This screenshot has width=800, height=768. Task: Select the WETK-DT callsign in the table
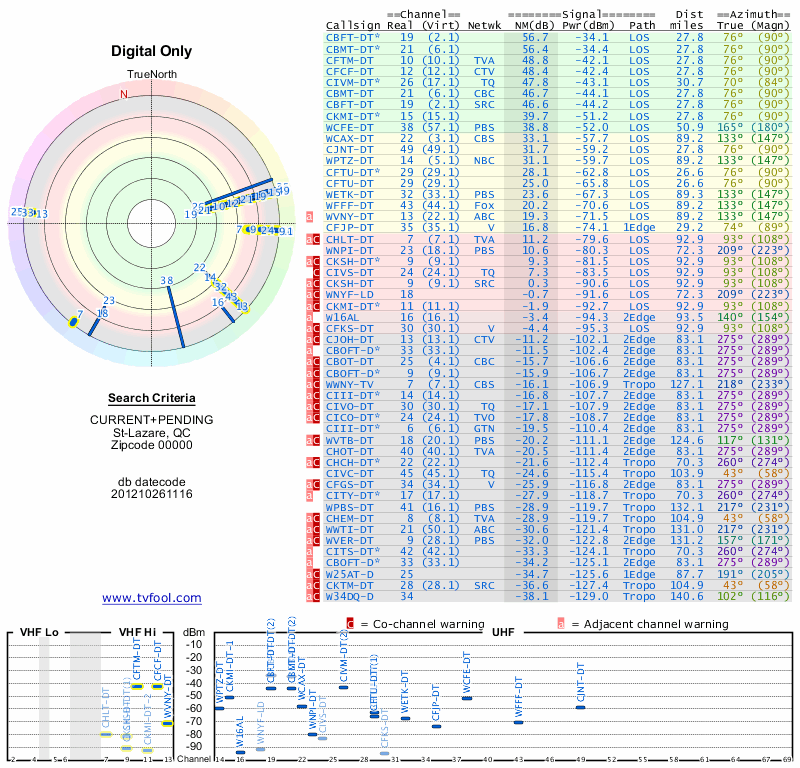pyautogui.click(x=350, y=194)
